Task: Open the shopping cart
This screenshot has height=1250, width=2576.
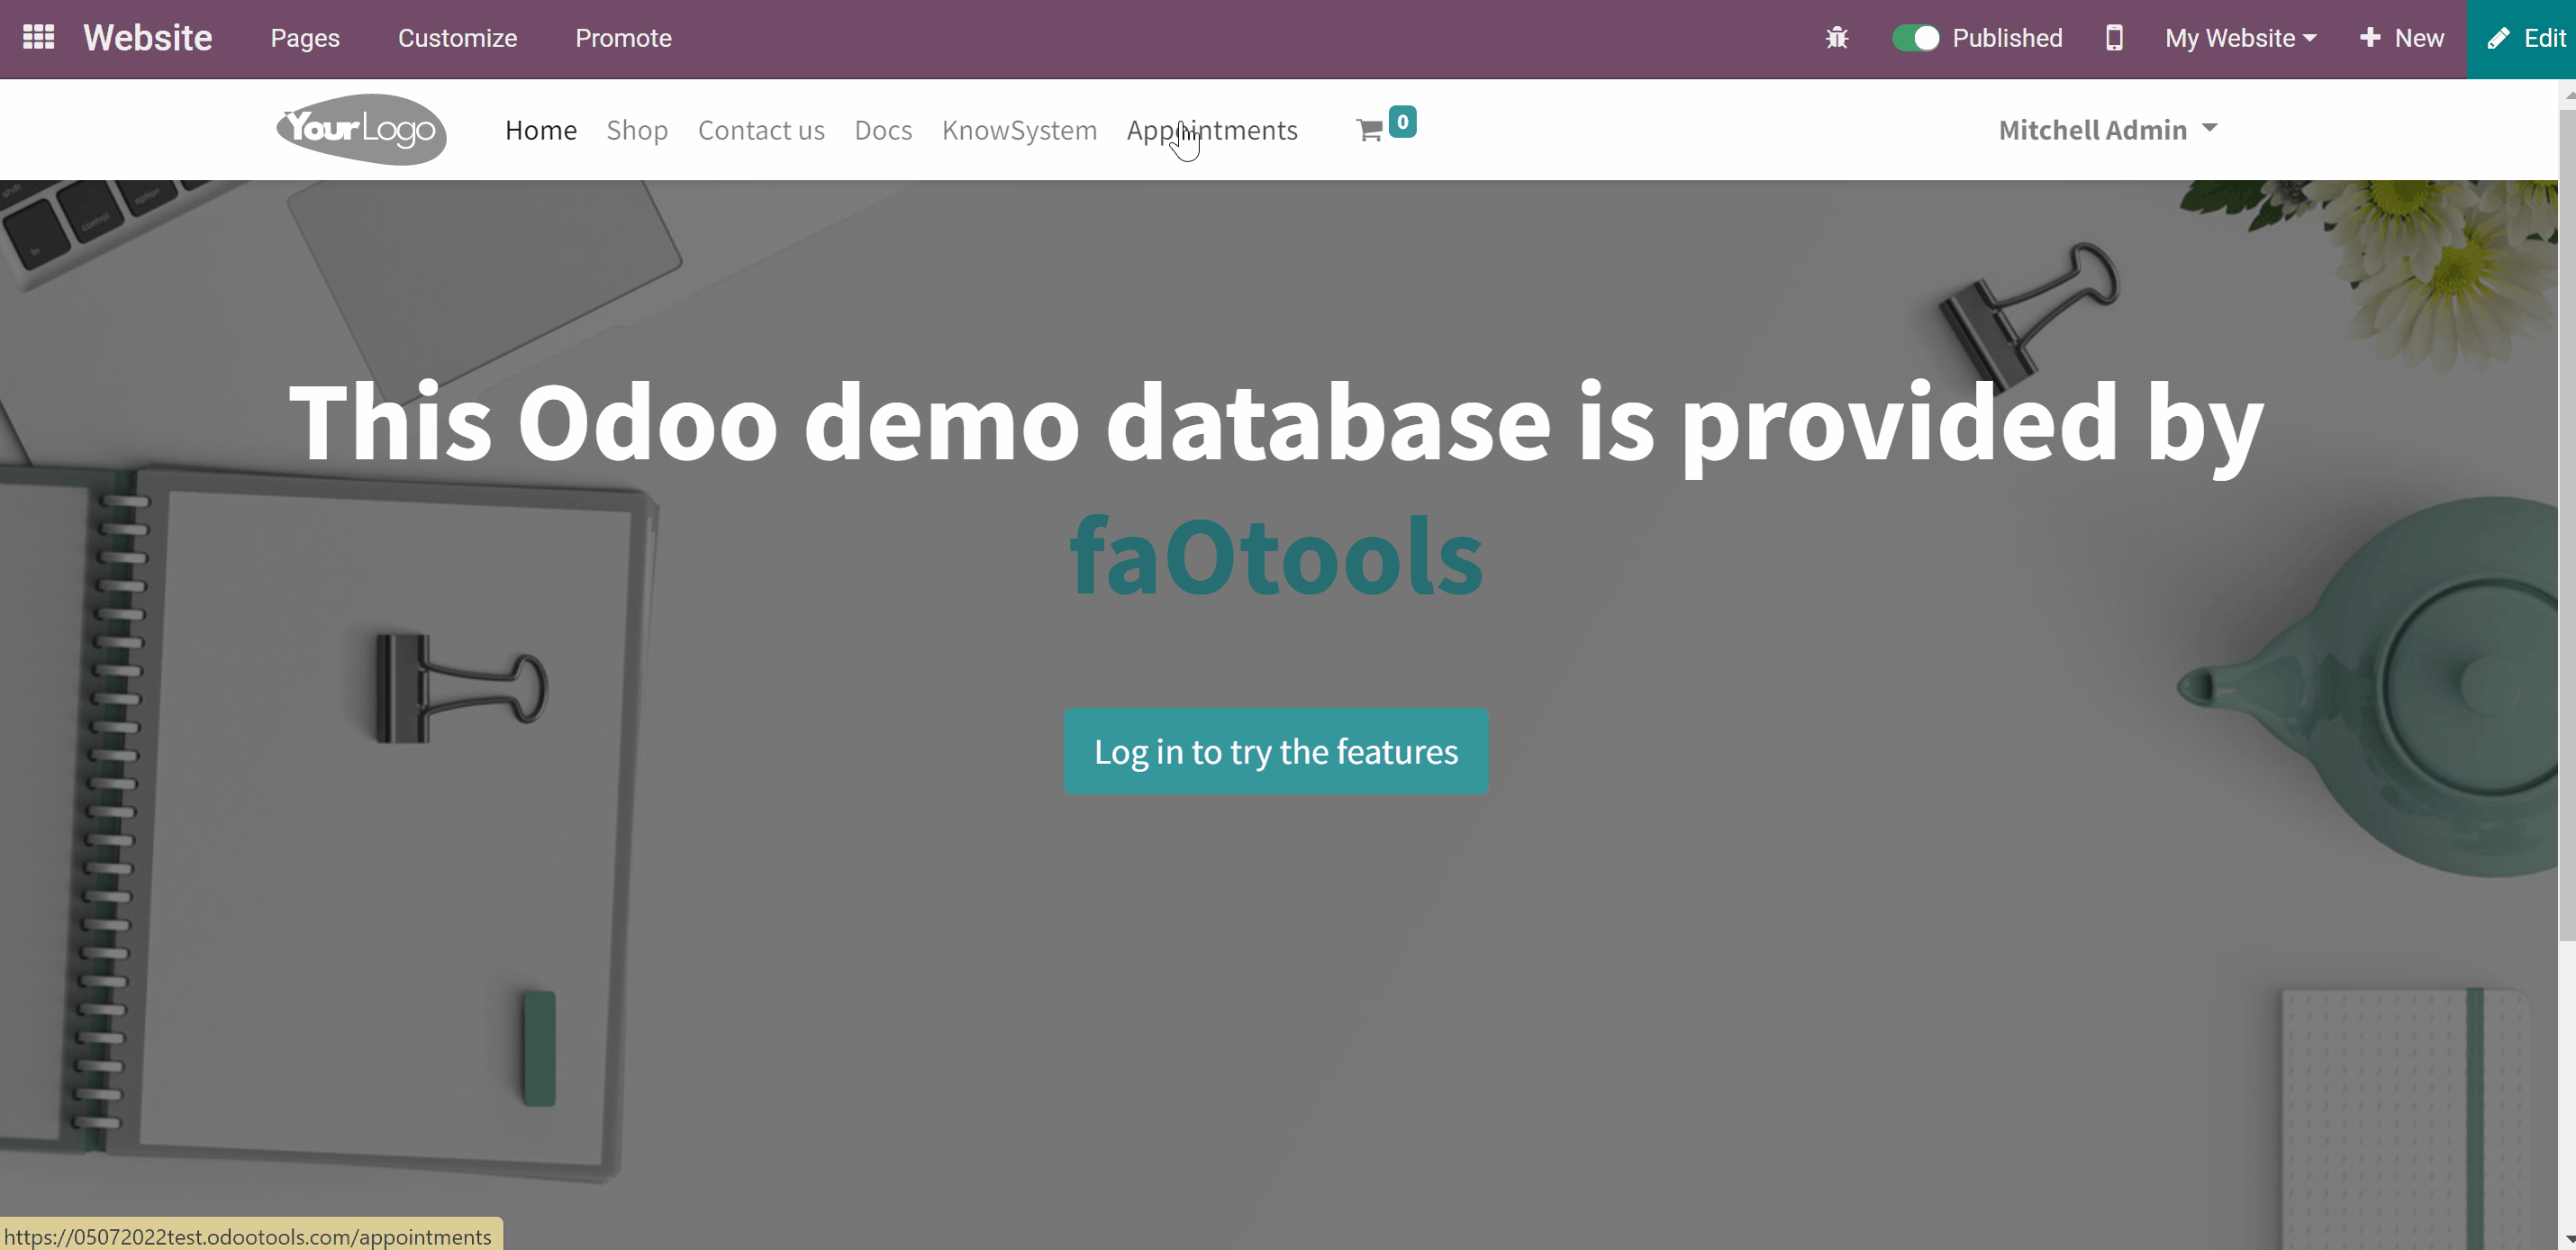Action: [x=1386, y=126]
